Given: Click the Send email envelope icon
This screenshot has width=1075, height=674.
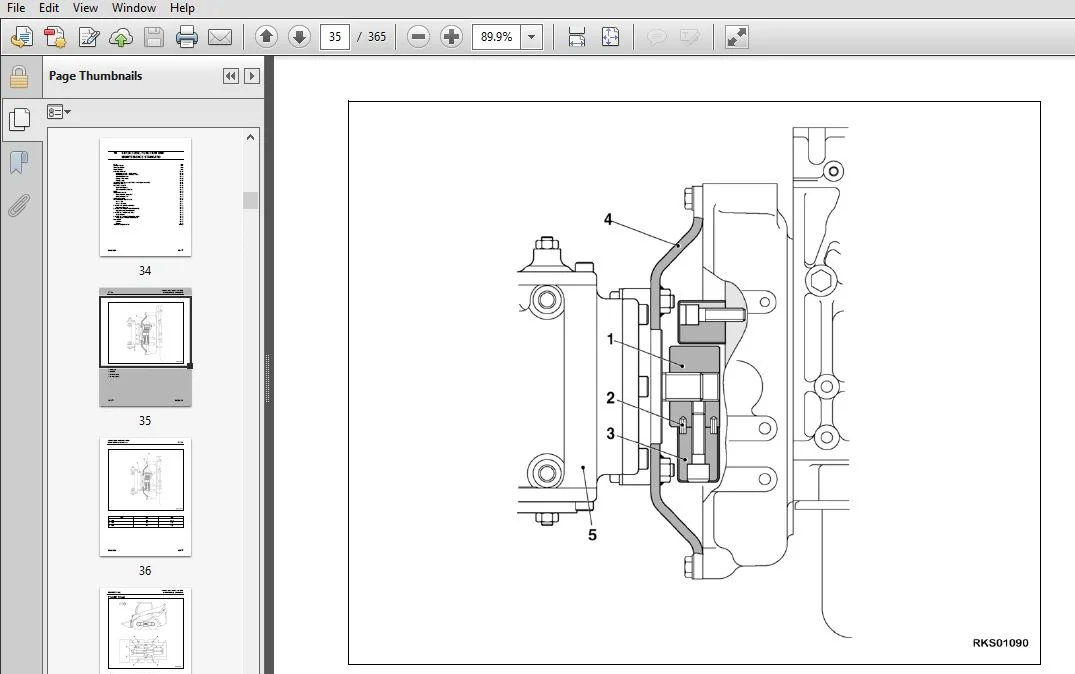Looking at the screenshot, I should coord(219,37).
